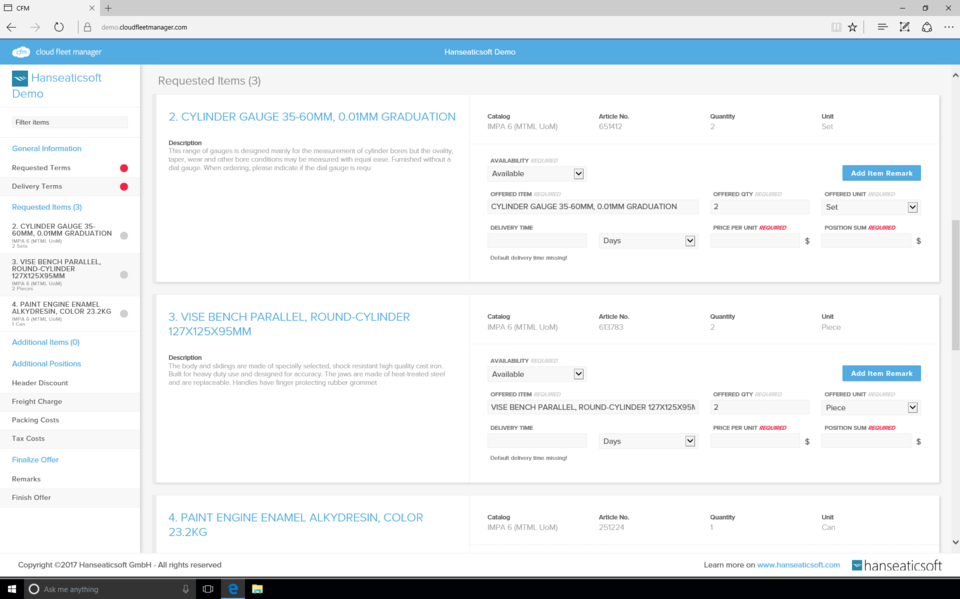The height and width of the screenshot is (599, 960).
Task: Click the Make a Web Note icon
Action: point(904,27)
